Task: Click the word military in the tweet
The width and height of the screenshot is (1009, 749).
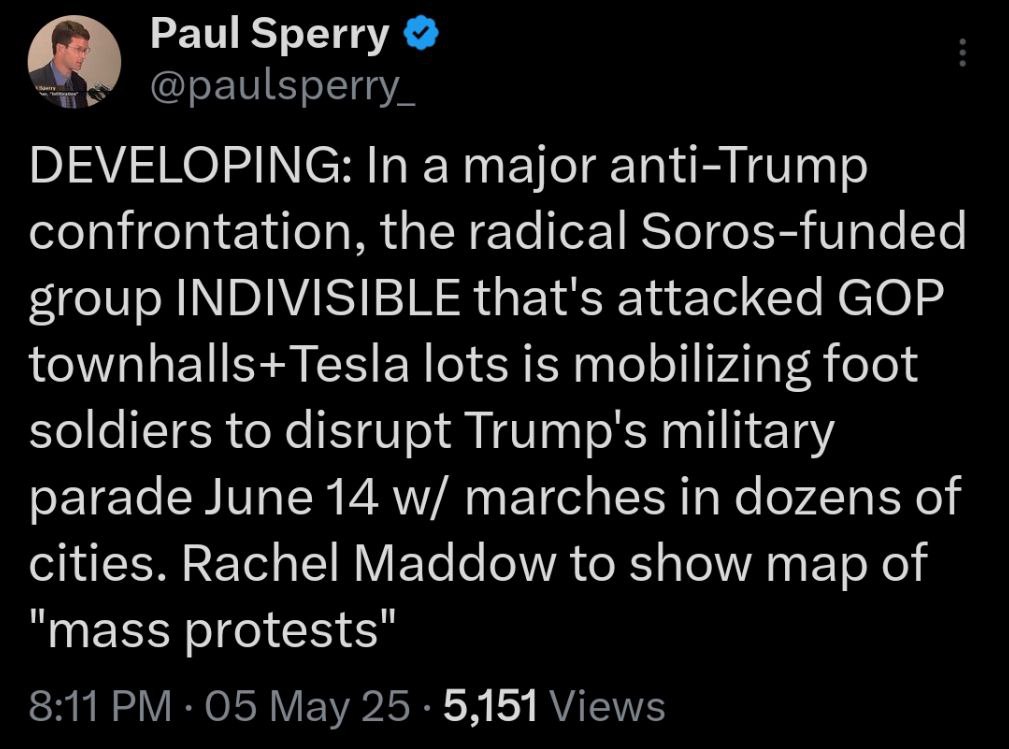Action: (x=747, y=431)
